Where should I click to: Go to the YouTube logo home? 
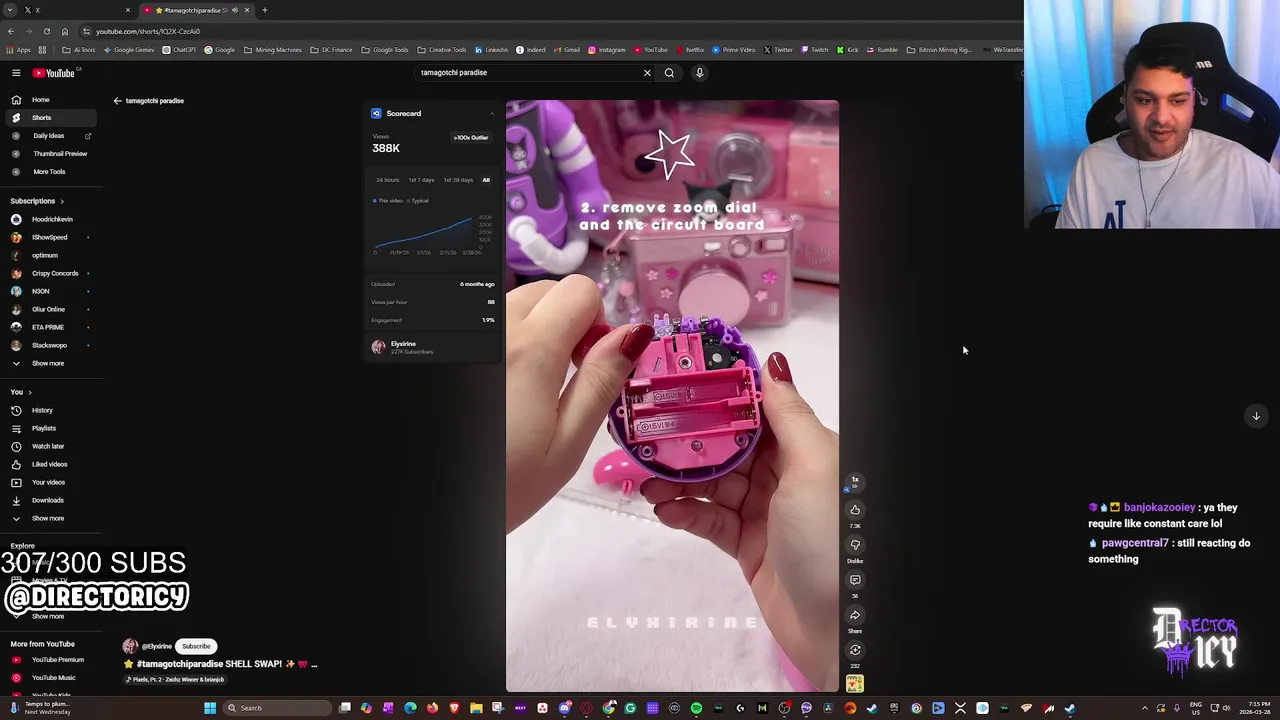pyautogui.click(x=53, y=73)
